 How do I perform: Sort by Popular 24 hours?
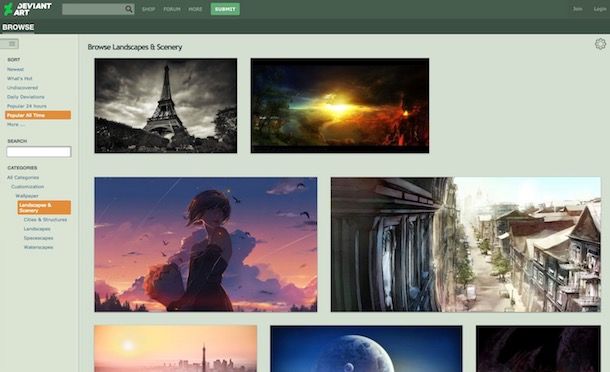pos(26,106)
